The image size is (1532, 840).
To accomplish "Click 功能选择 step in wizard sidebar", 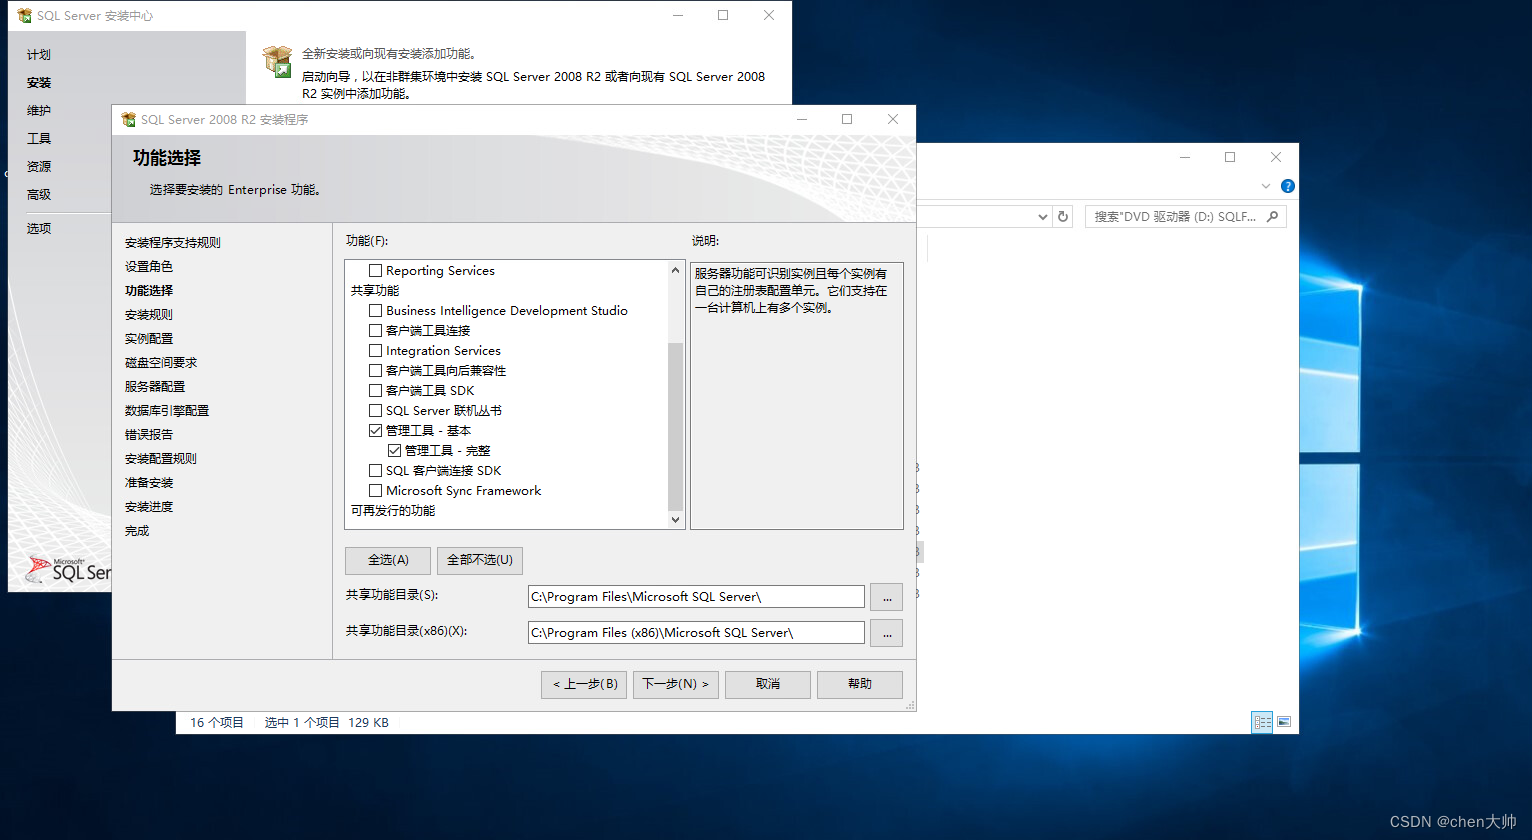I will [149, 291].
